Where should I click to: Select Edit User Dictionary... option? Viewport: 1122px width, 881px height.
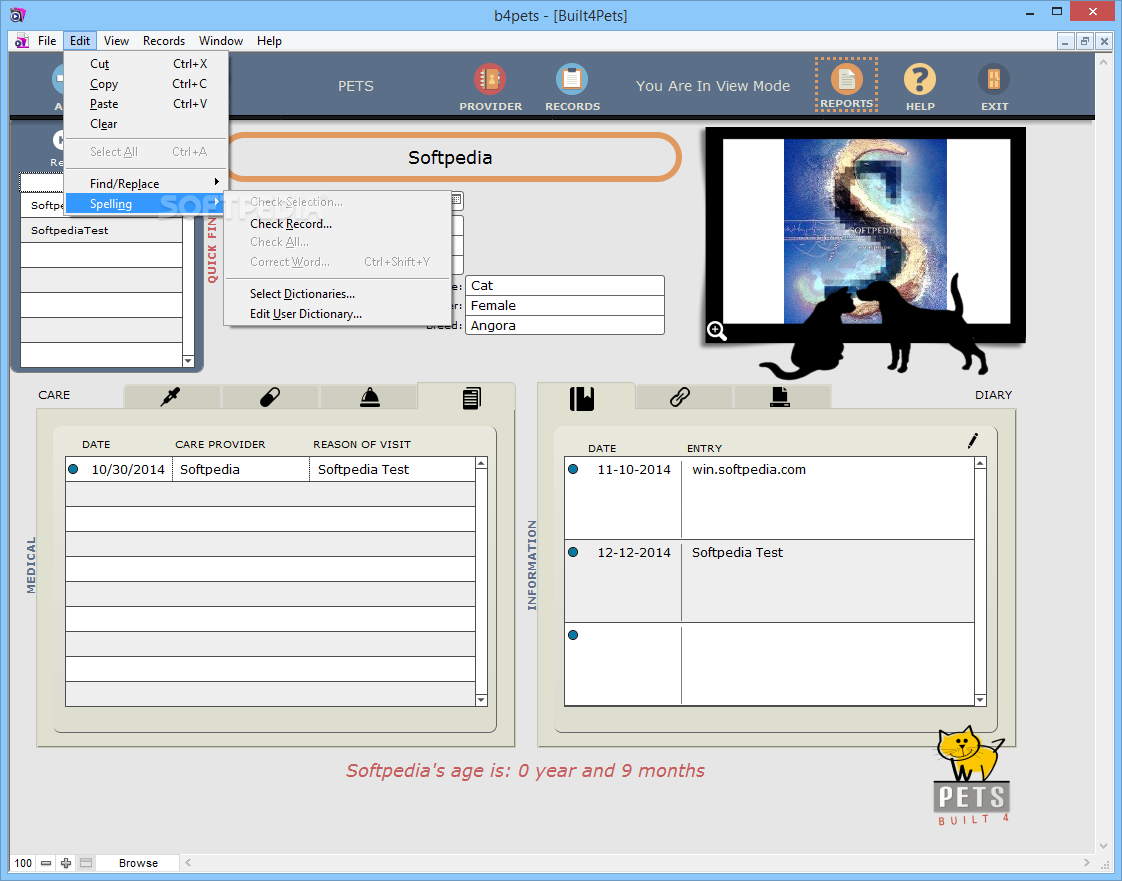pyautogui.click(x=338, y=314)
